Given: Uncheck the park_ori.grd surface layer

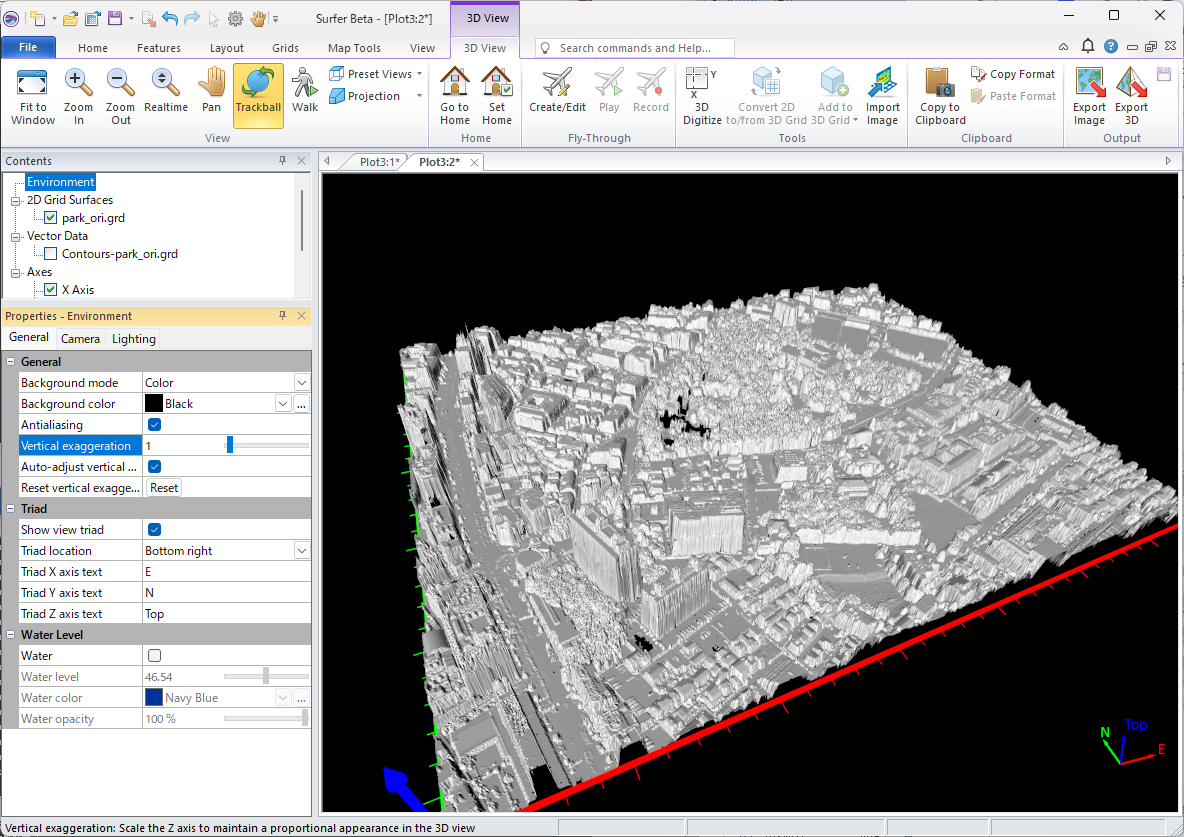Looking at the screenshot, I should click(51, 218).
